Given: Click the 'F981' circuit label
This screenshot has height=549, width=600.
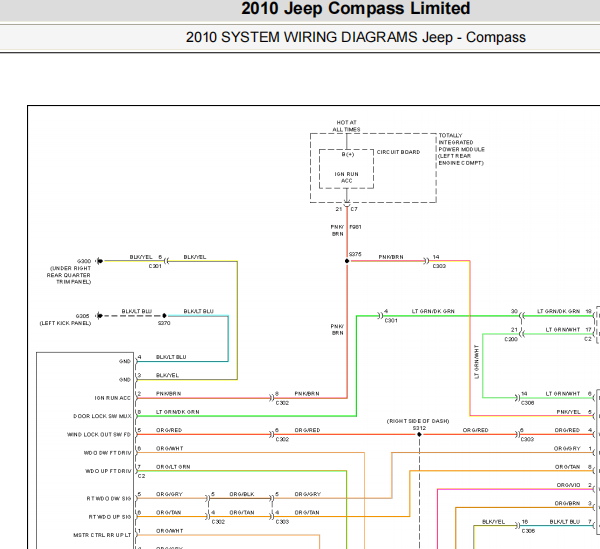Looking at the screenshot, I should pyautogui.click(x=355, y=226).
